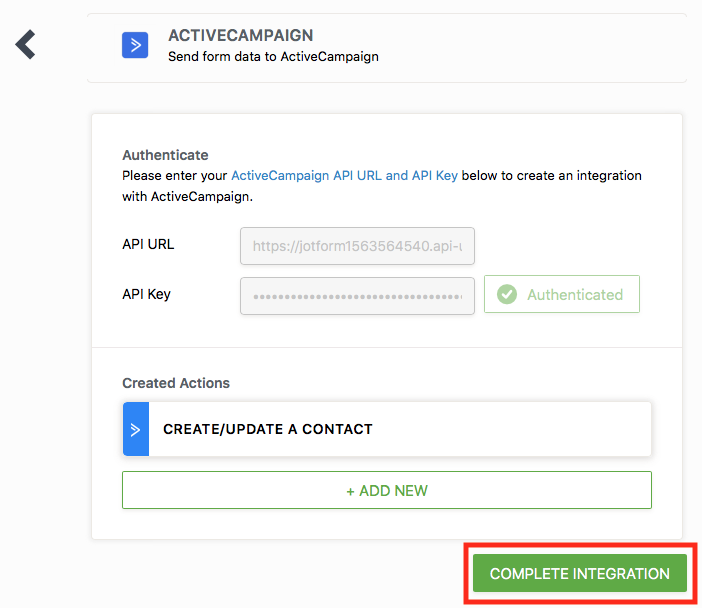Click the API URL label
Screen dimensions: 702x608
coord(148,244)
